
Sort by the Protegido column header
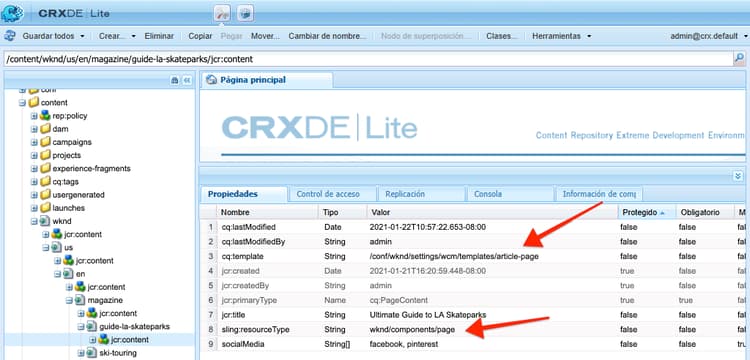pyautogui.click(x=646, y=212)
